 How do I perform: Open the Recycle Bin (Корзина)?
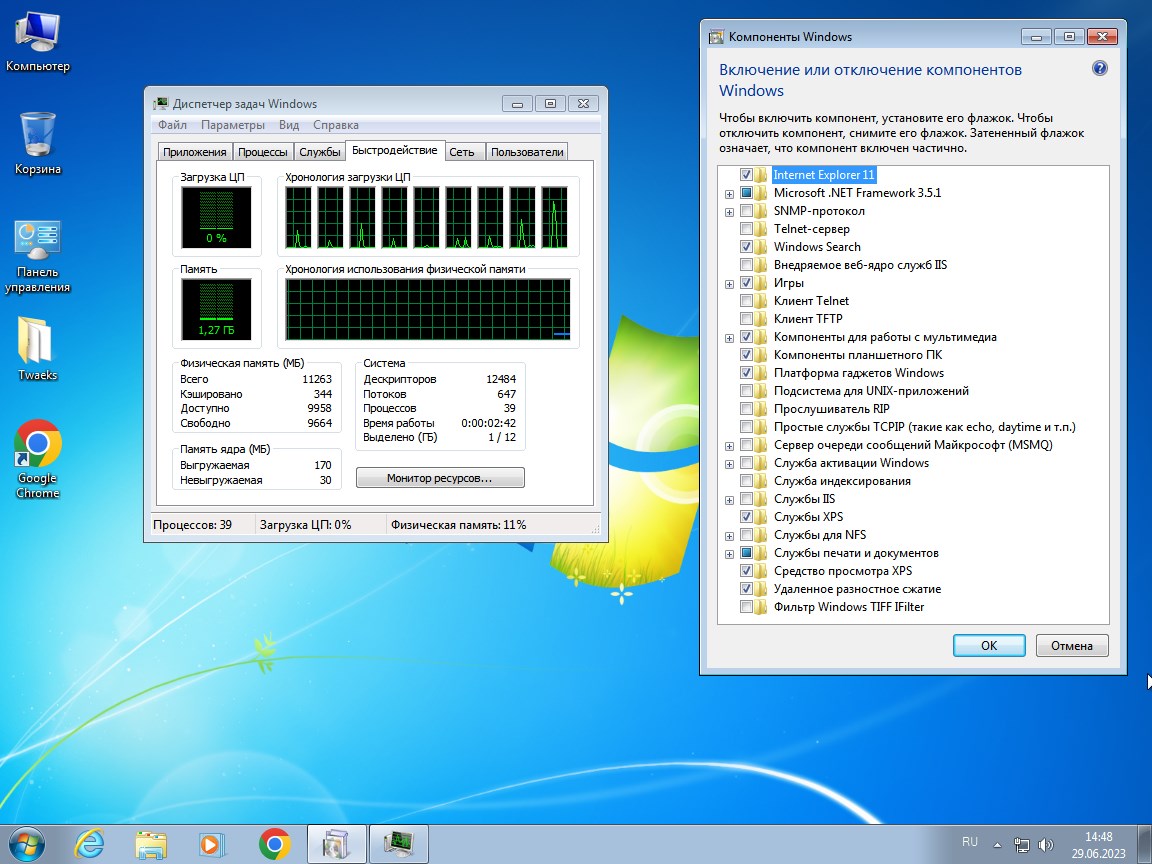[x=37, y=135]
